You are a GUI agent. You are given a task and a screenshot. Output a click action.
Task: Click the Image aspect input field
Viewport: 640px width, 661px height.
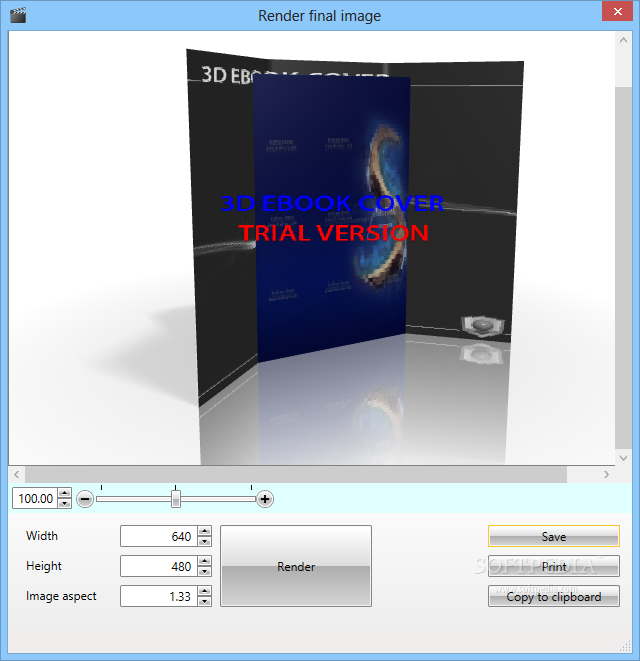coord(159,596)
